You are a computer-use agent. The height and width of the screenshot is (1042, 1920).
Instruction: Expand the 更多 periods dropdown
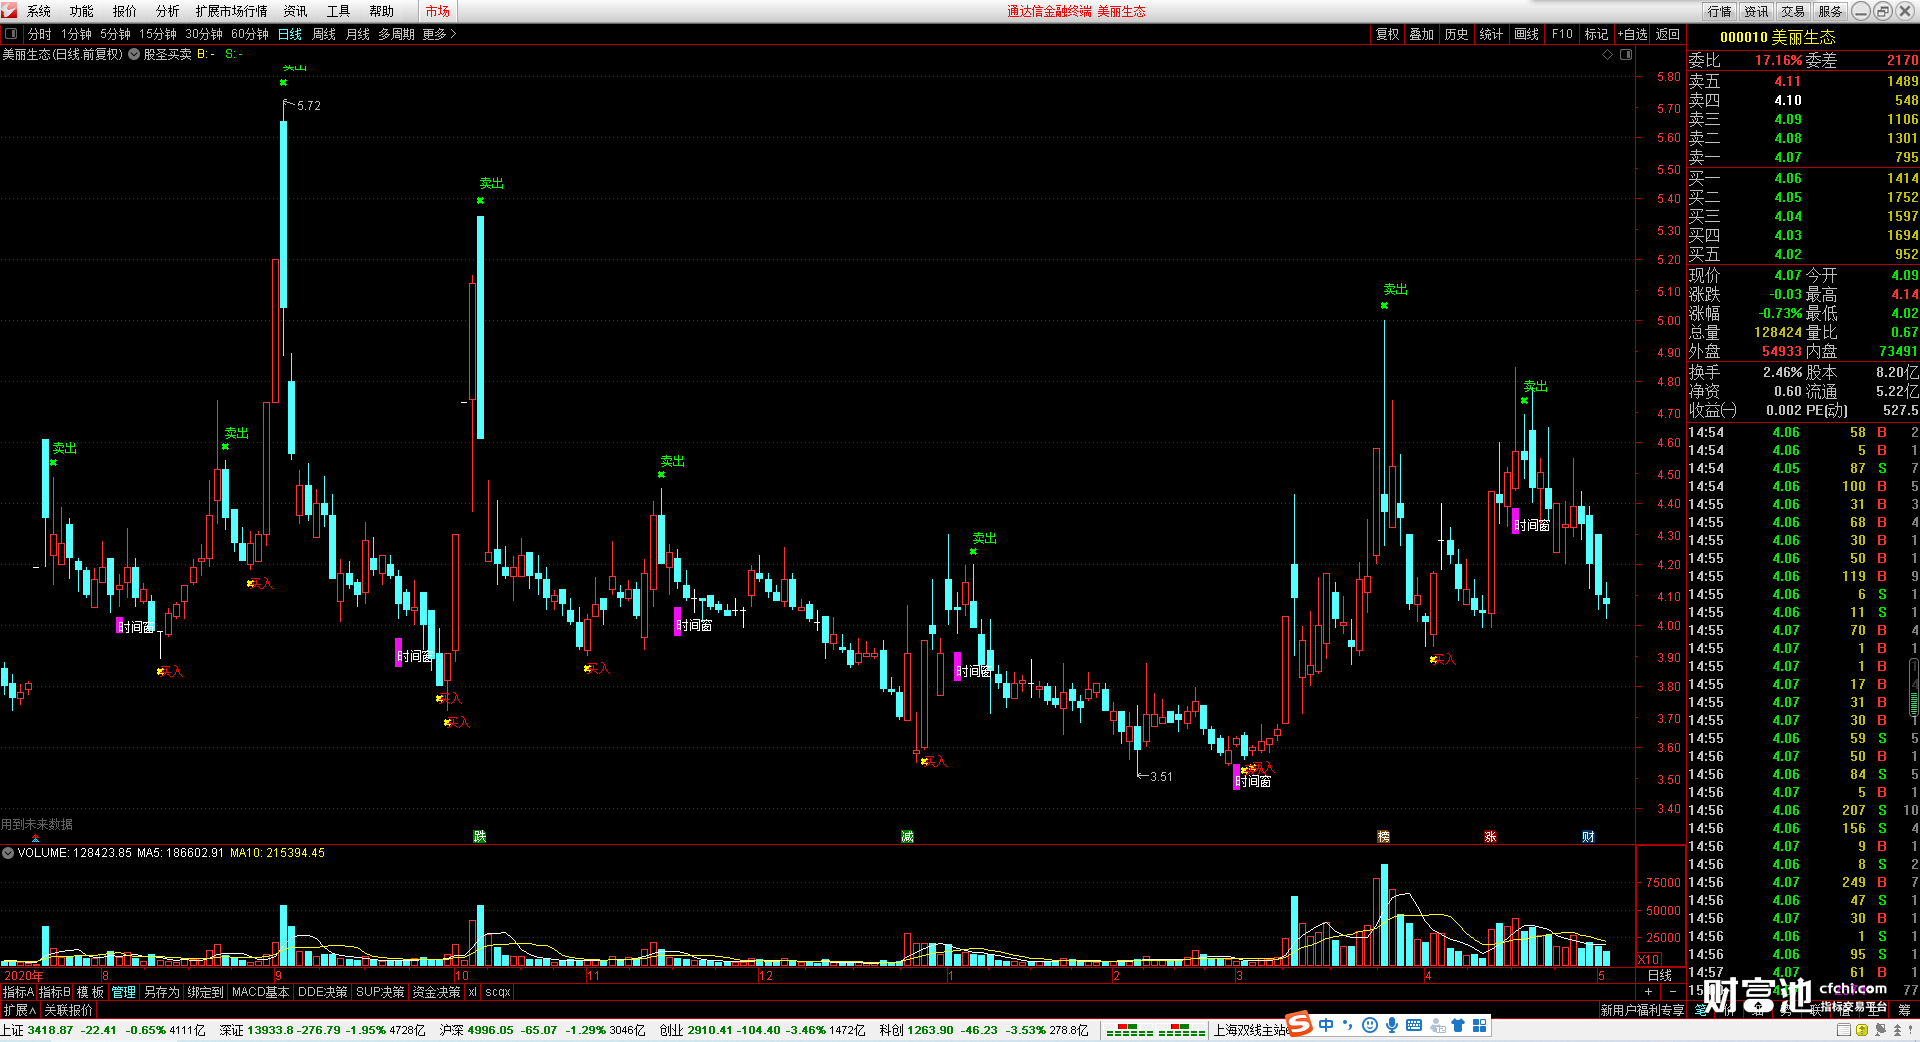[x=439, y=34]
